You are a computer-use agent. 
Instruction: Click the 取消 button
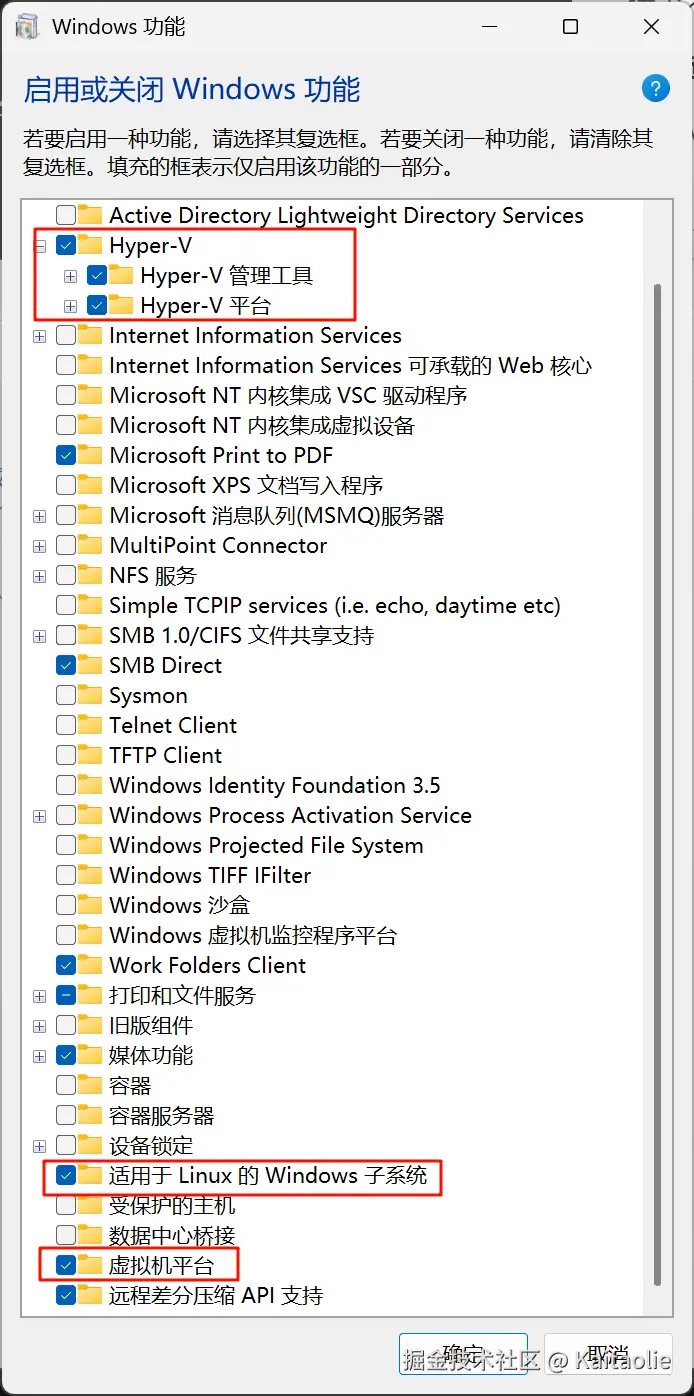[x=608, y=1356]
